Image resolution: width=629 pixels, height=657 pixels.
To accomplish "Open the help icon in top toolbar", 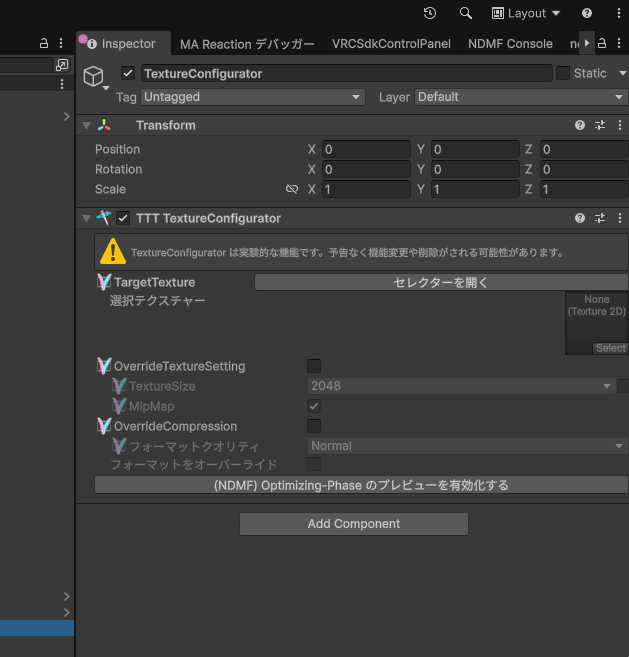I will [587, 13].
